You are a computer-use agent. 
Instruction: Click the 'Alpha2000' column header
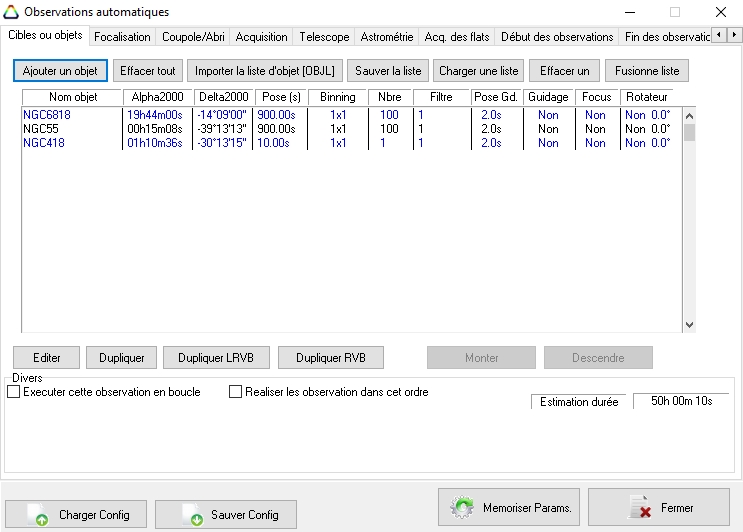point(157,97)
